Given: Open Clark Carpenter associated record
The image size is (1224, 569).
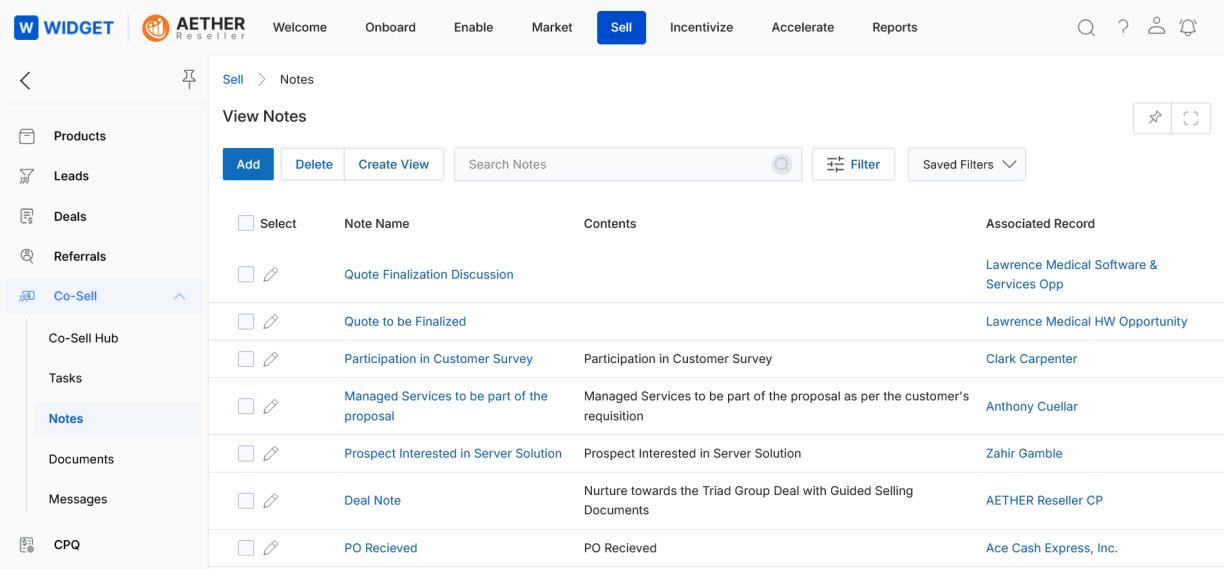Looking at the screenshot, I should 1031,359.
